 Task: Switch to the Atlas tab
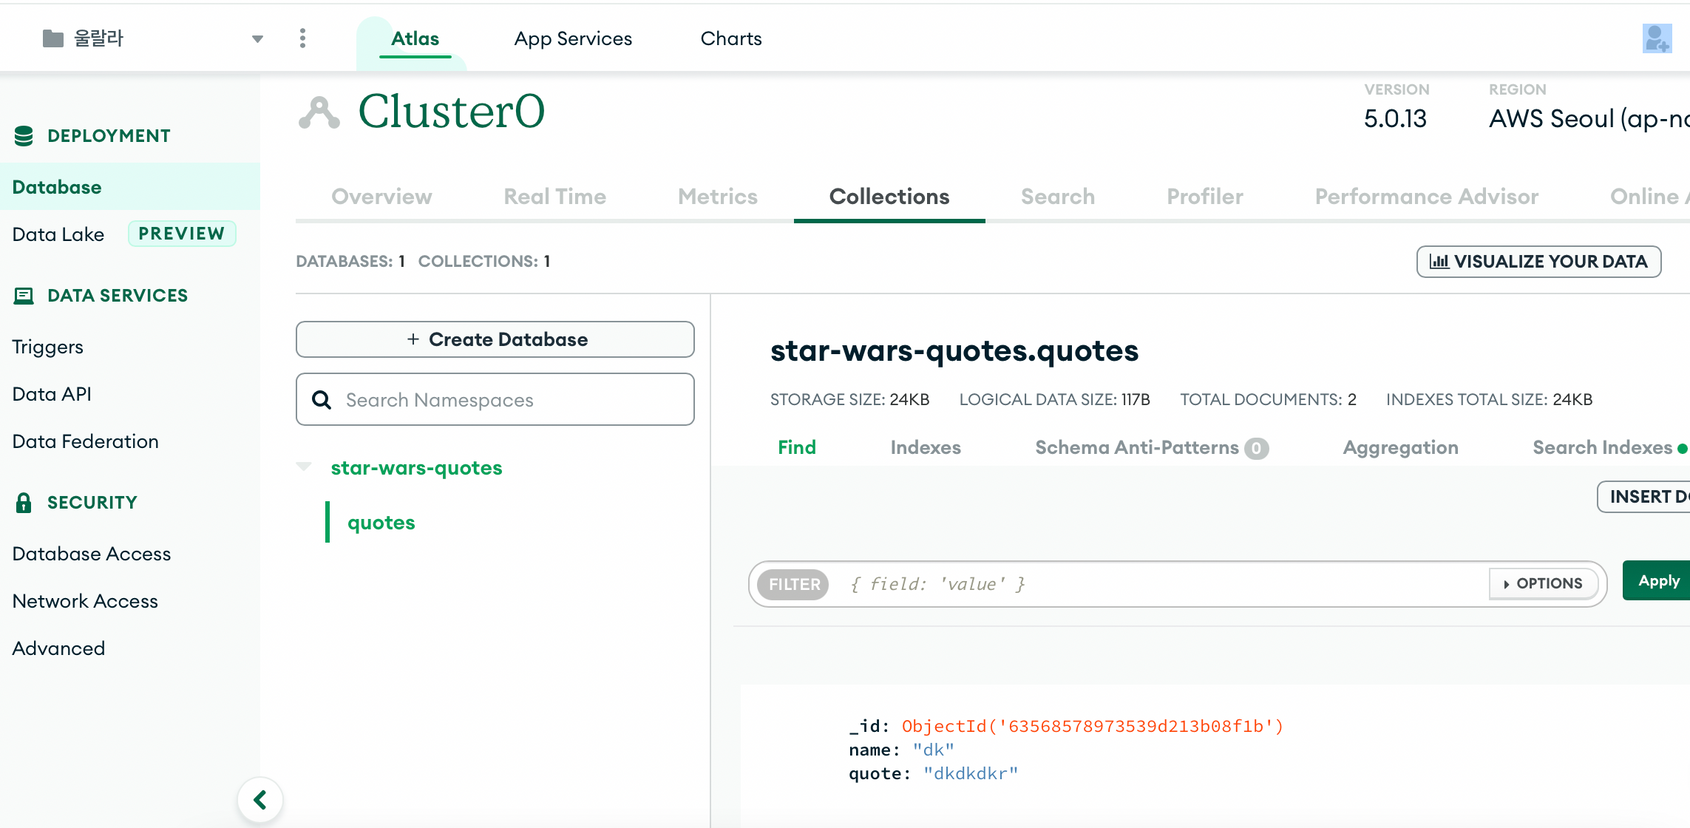pos(415,38)
